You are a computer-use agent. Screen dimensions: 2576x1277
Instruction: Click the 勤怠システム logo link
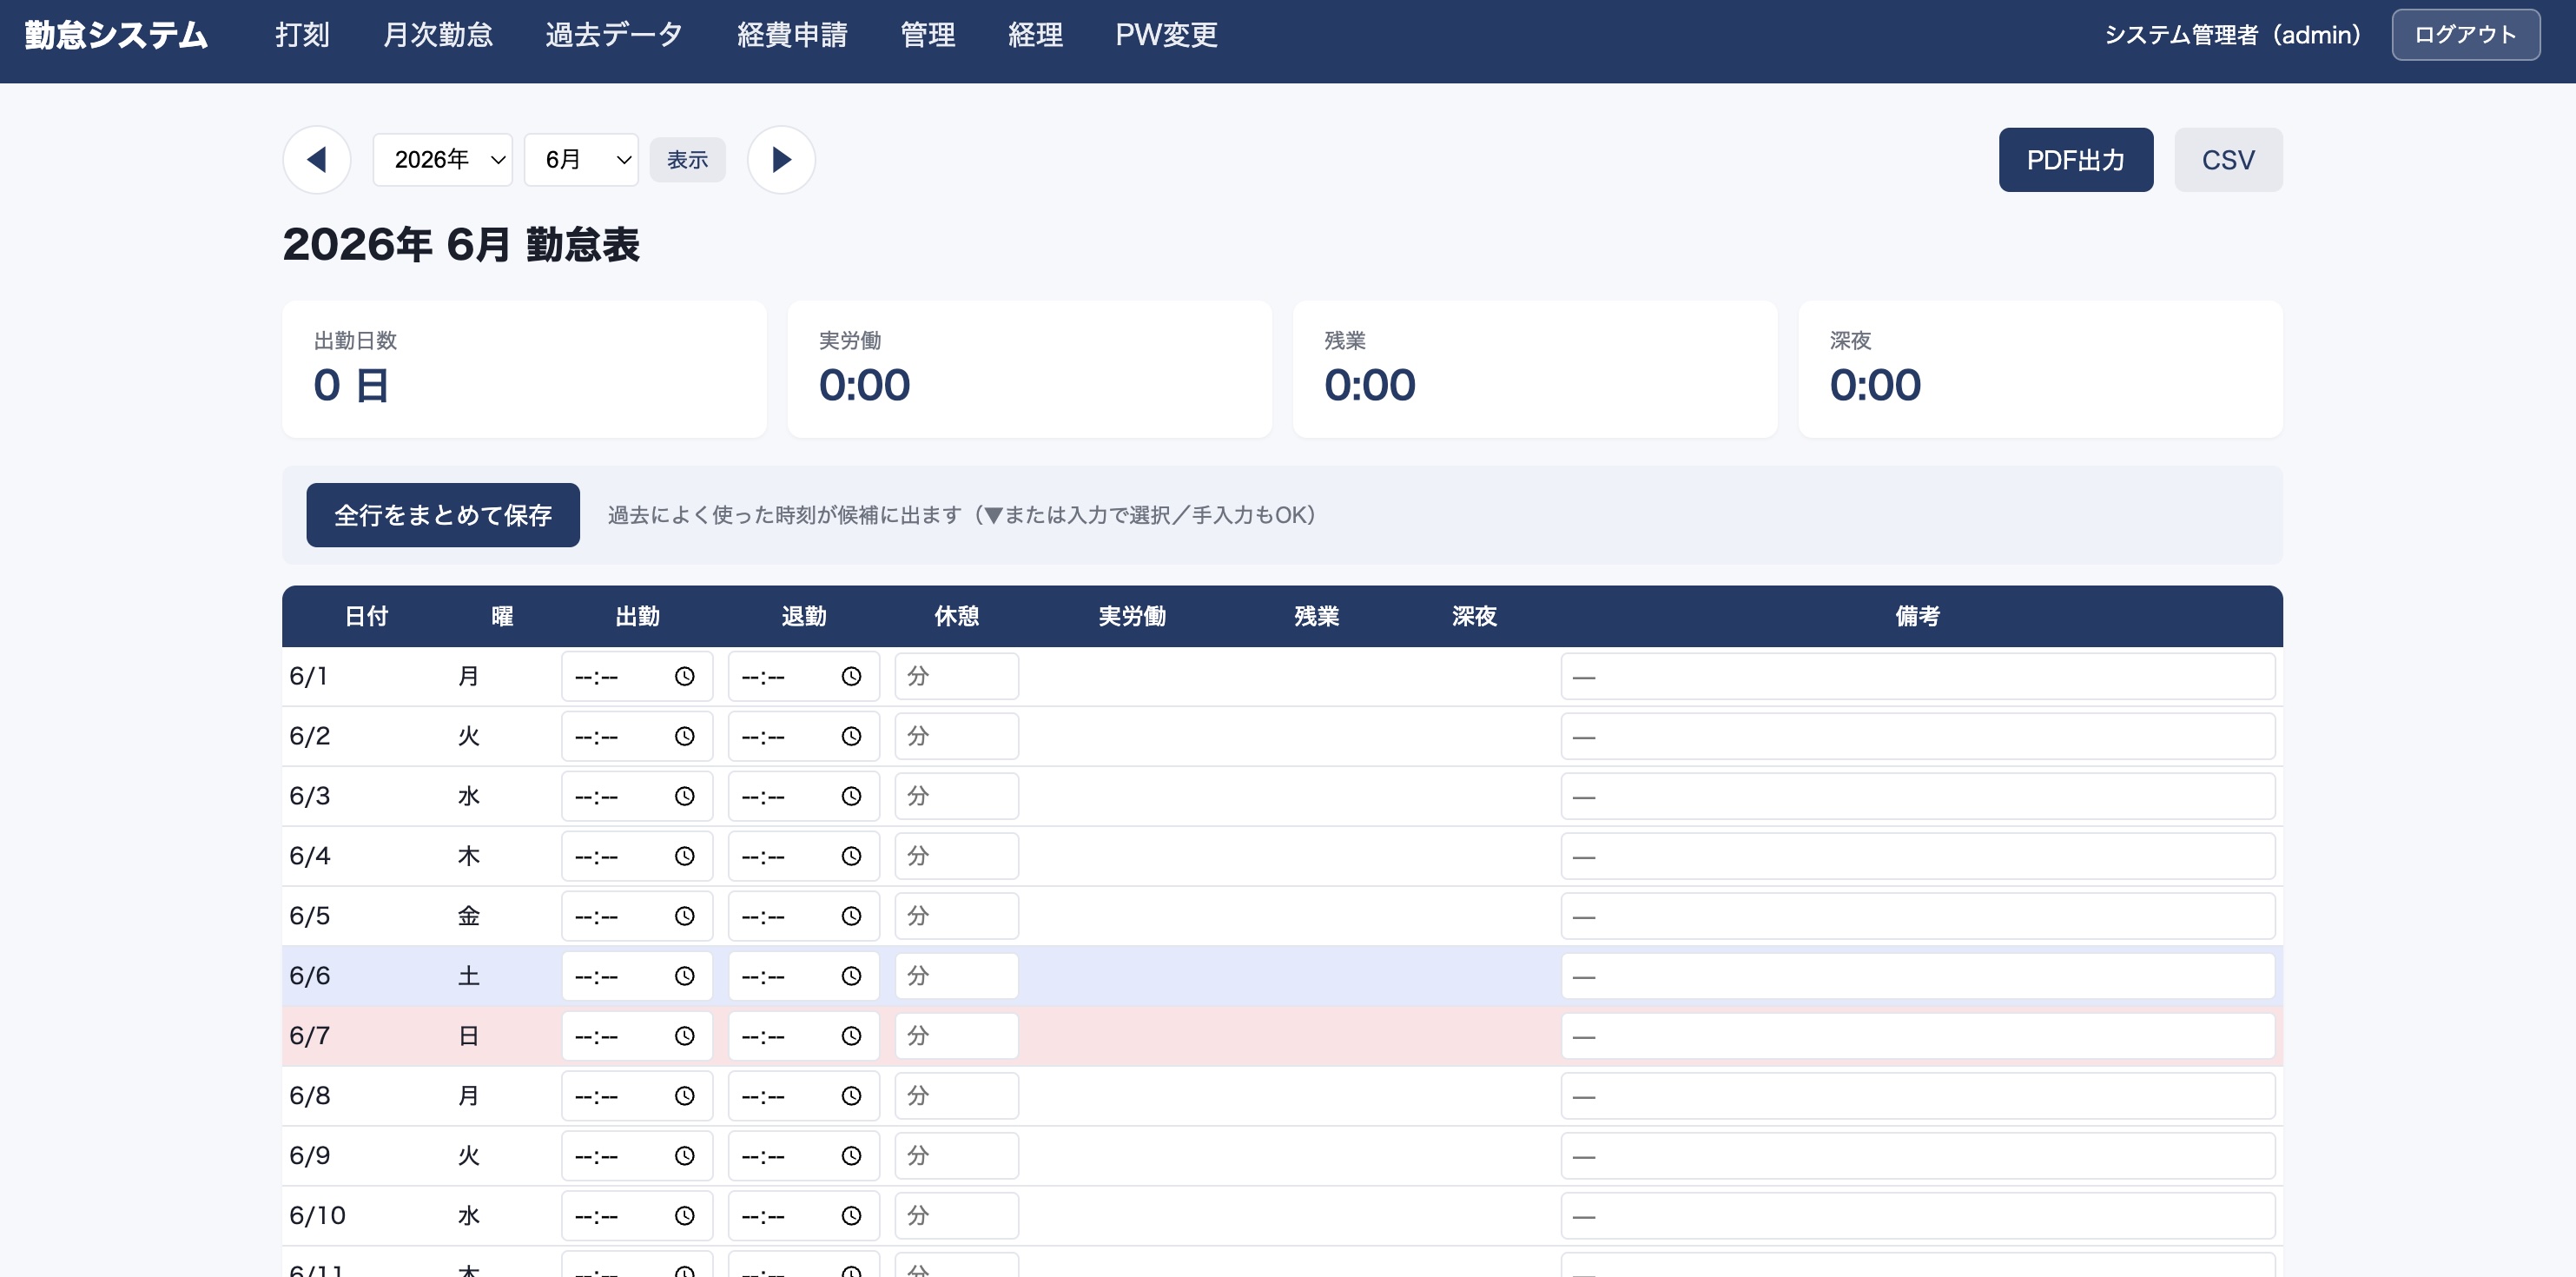[x=116, y=35]
